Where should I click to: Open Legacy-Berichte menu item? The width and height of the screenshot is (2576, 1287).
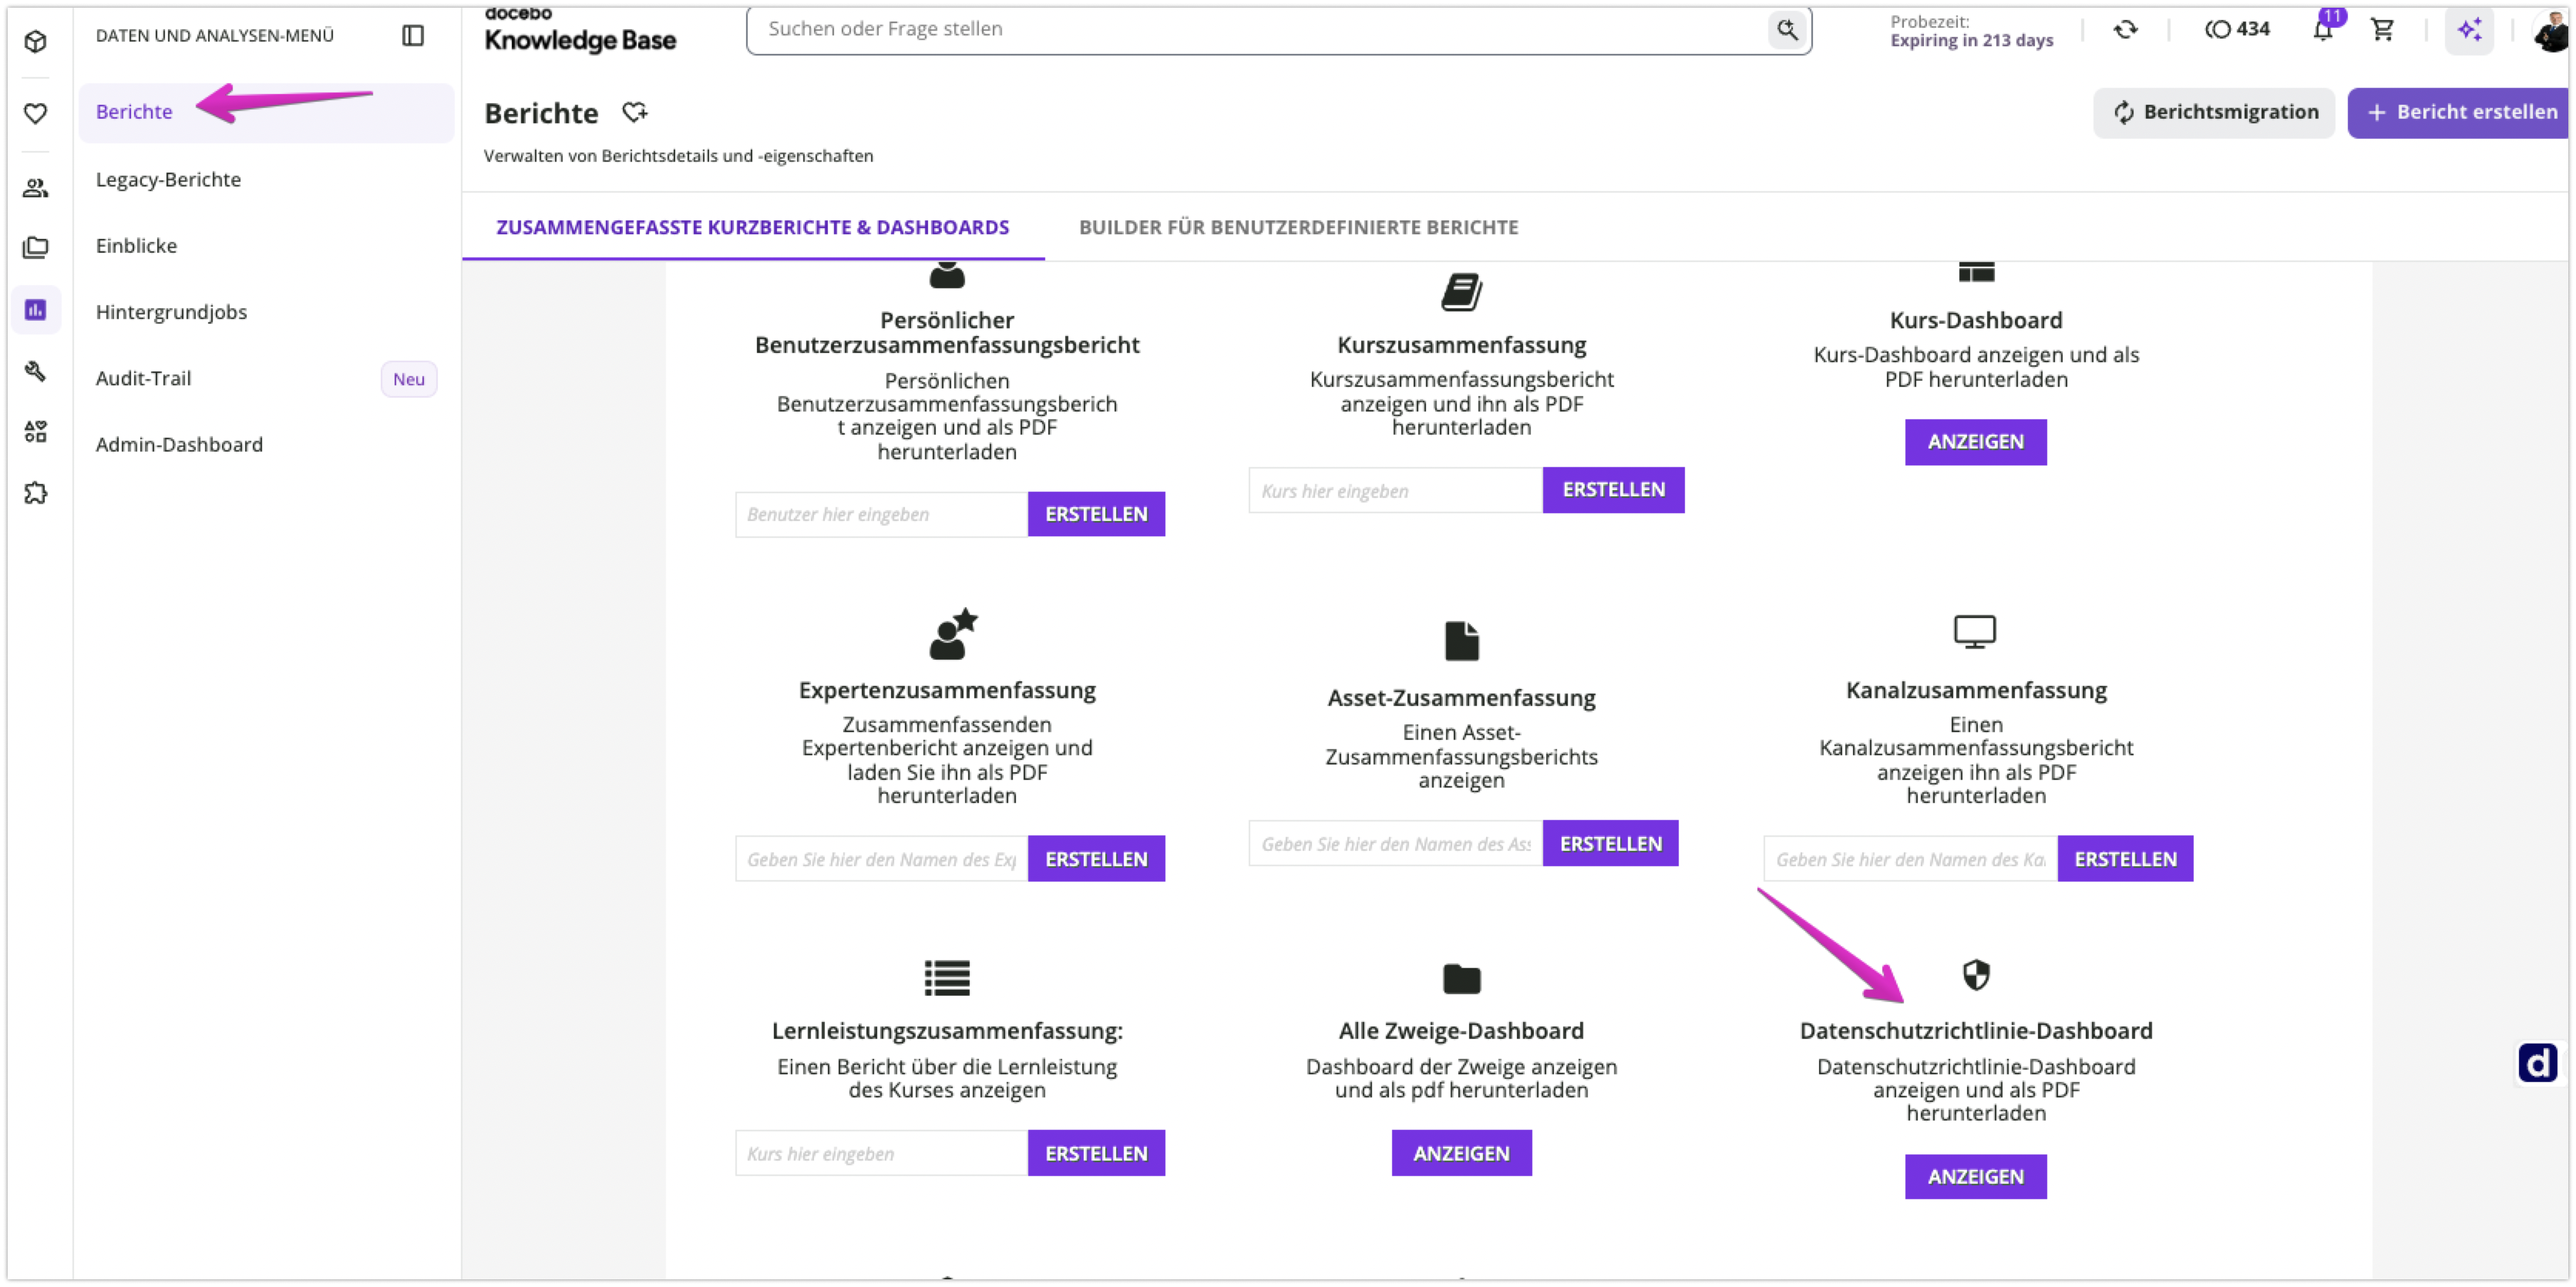point(168,179)
